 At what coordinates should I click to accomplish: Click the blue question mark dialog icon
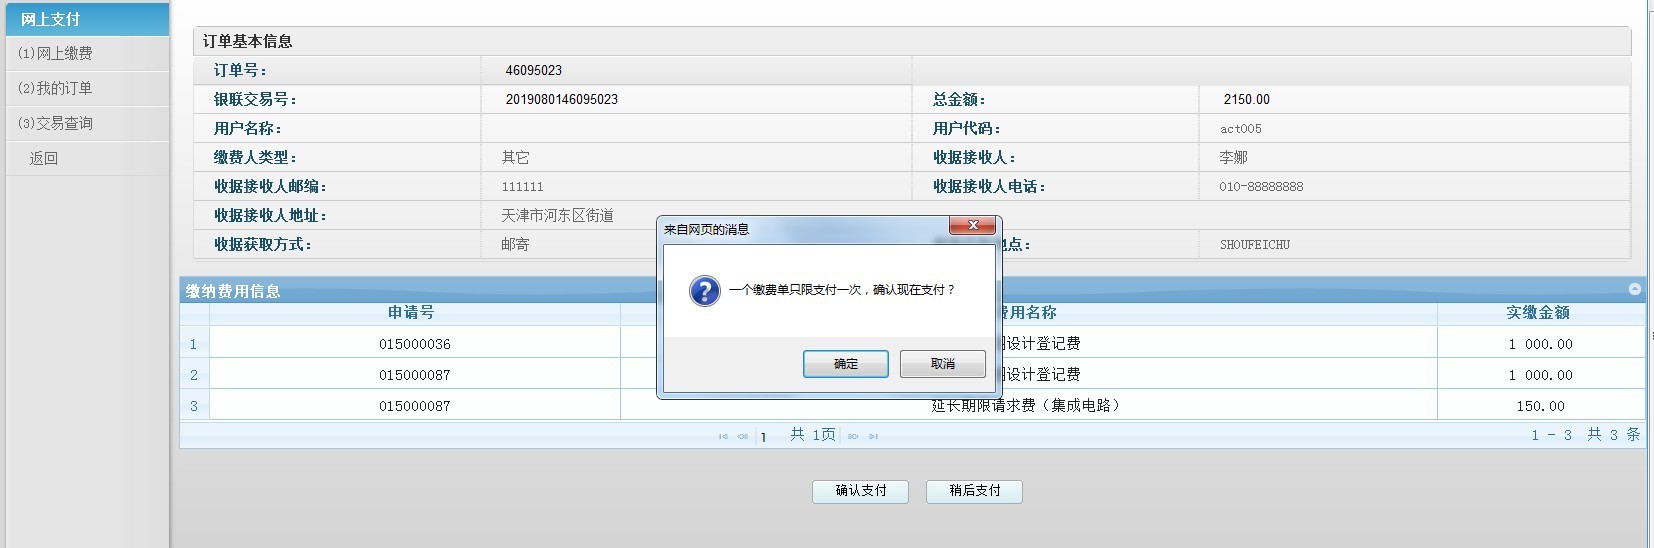(x=704, y=291)
